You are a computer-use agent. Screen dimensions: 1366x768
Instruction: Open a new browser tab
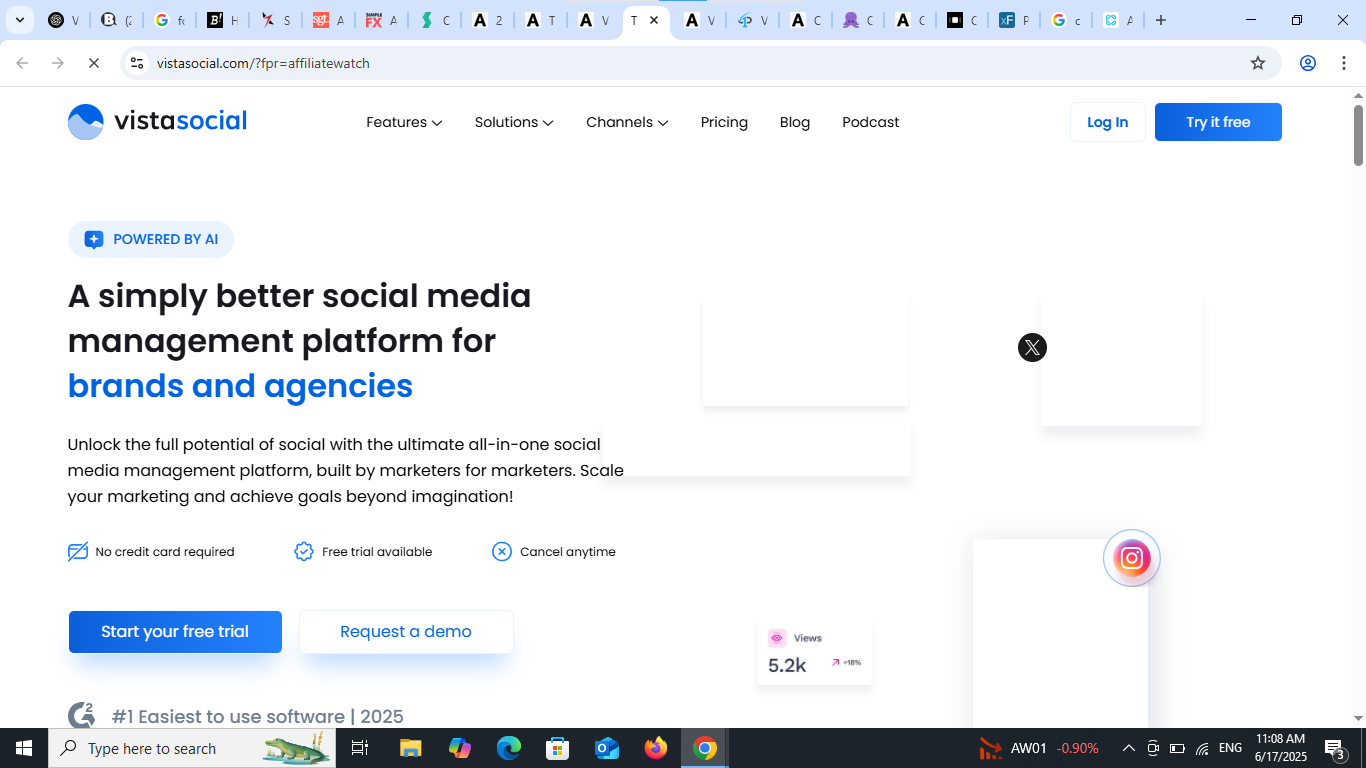point(1161,20)
